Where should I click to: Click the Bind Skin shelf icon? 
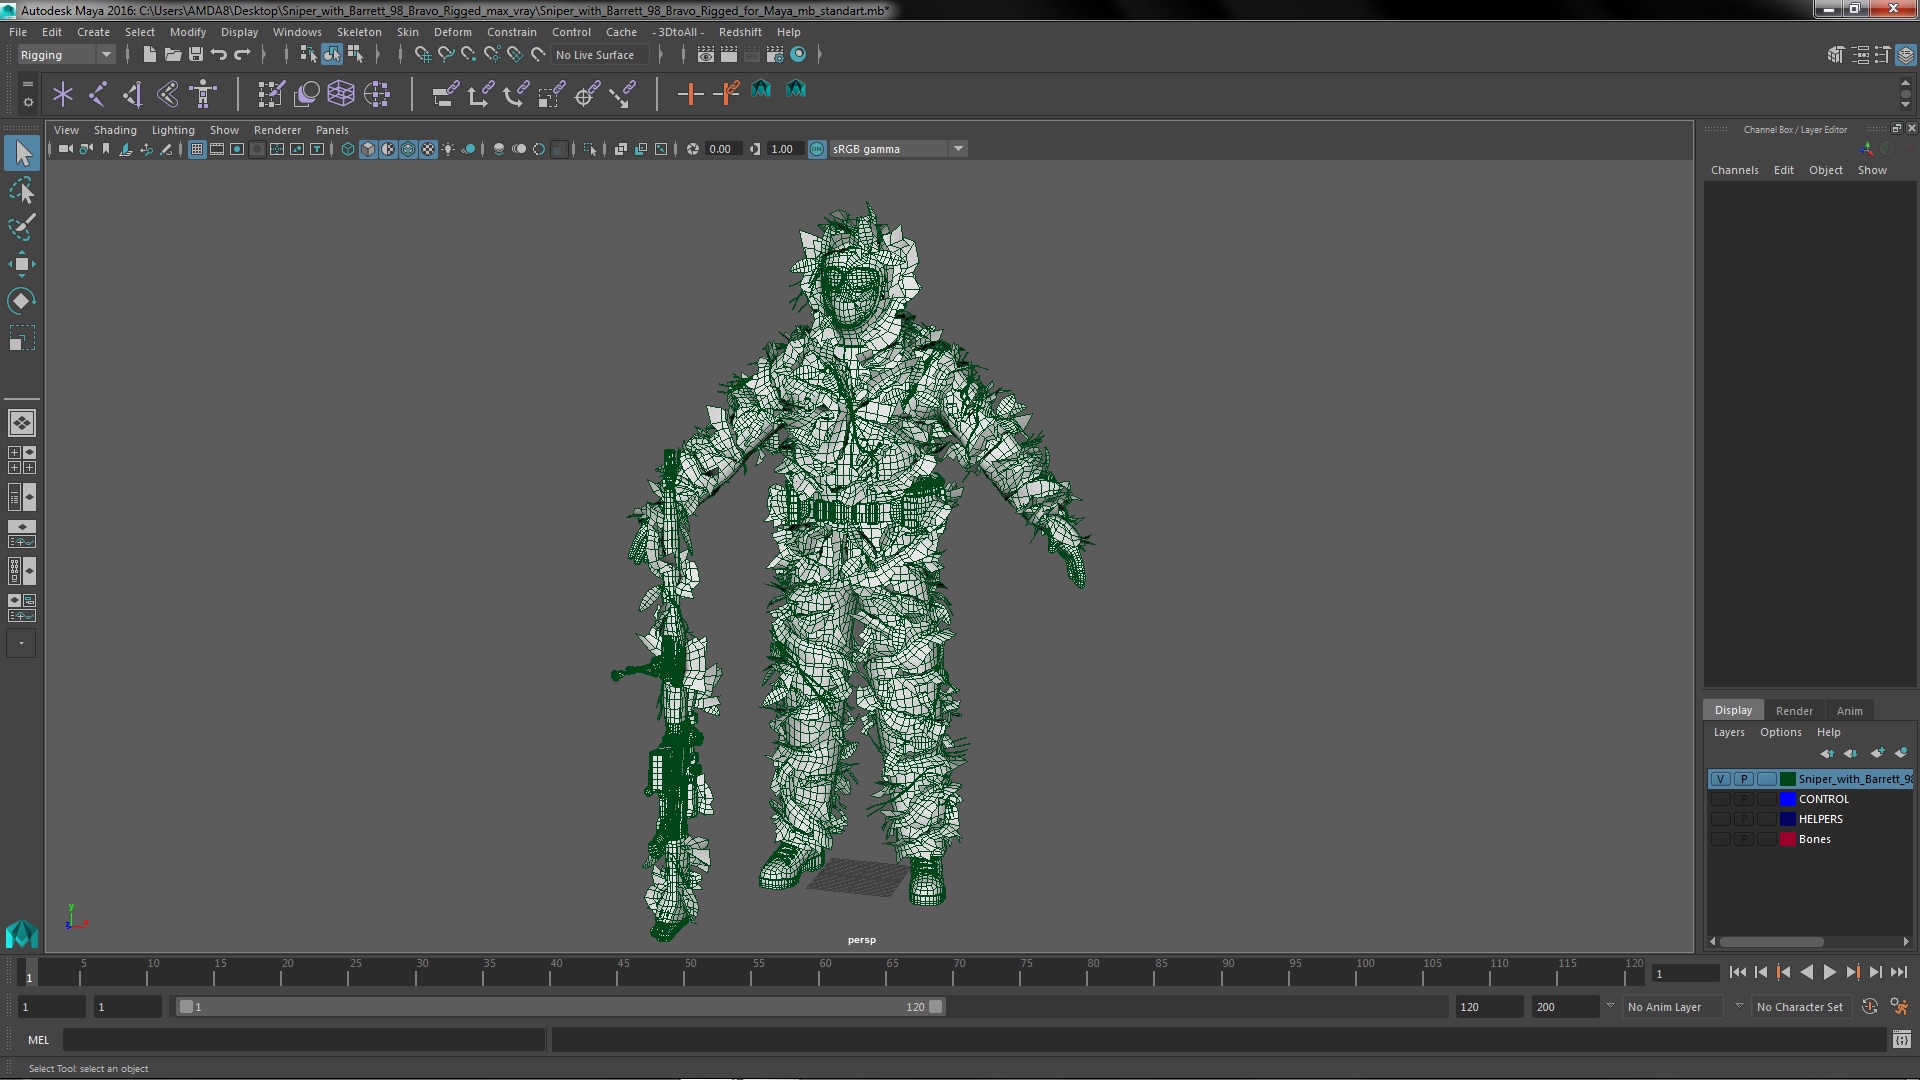(x=168, y=94)
